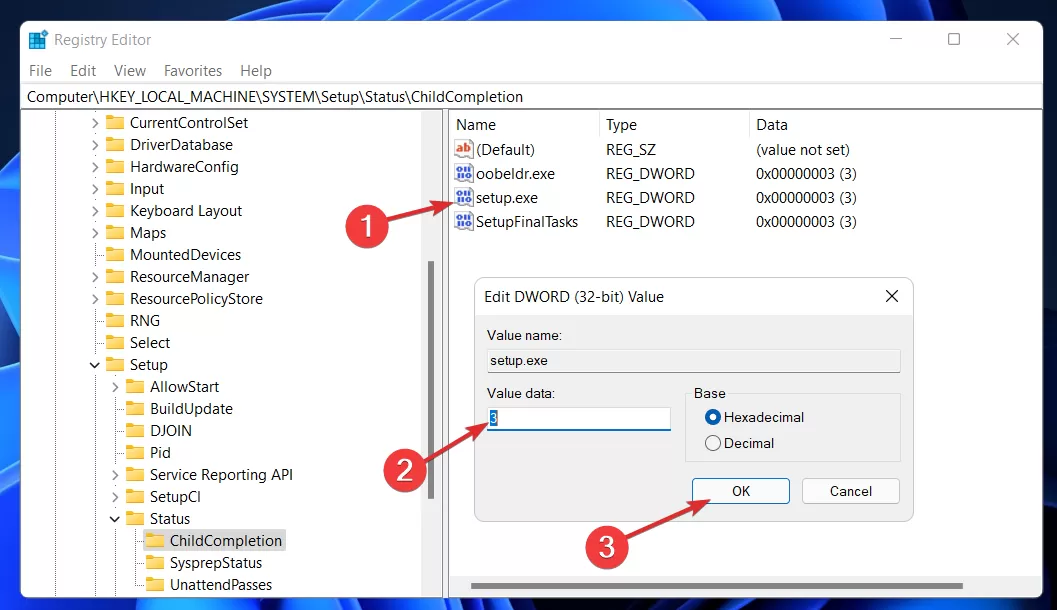Collapse the Setup tree node
Image resolution: width=1057 pixels, height=610 pixels.
click(x=94, y=365)
